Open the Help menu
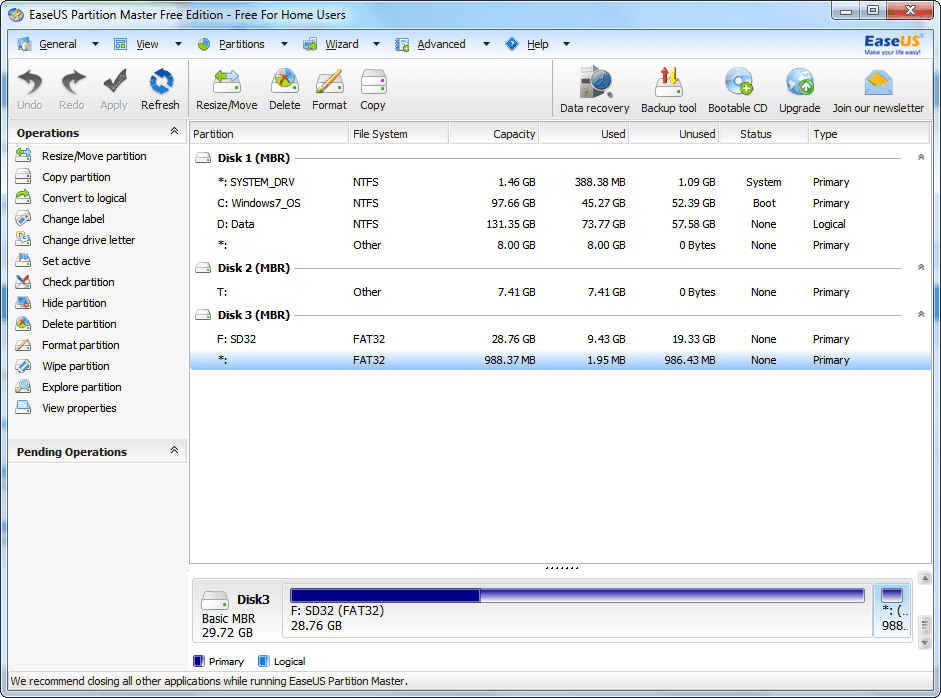The image size is (941, 698). pos(538,44)
